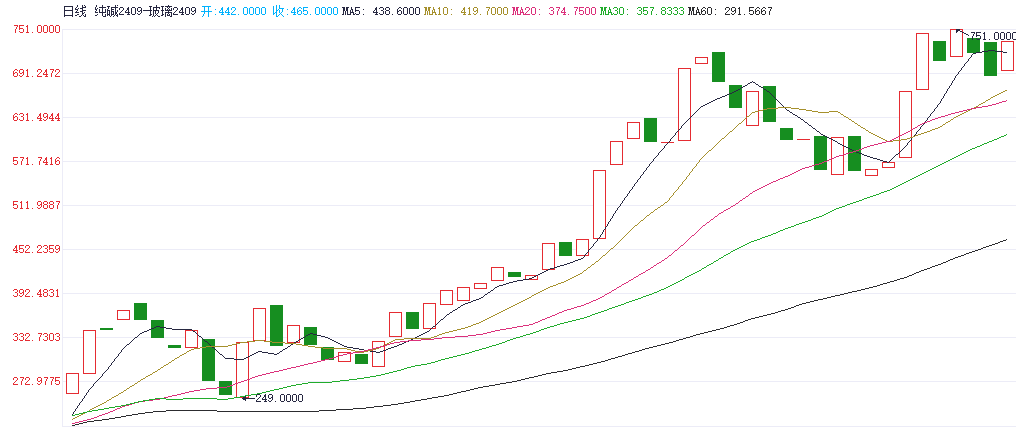Select the MA30: 357.8333 indicator label

pyautogui.click(x=641, y=12)
